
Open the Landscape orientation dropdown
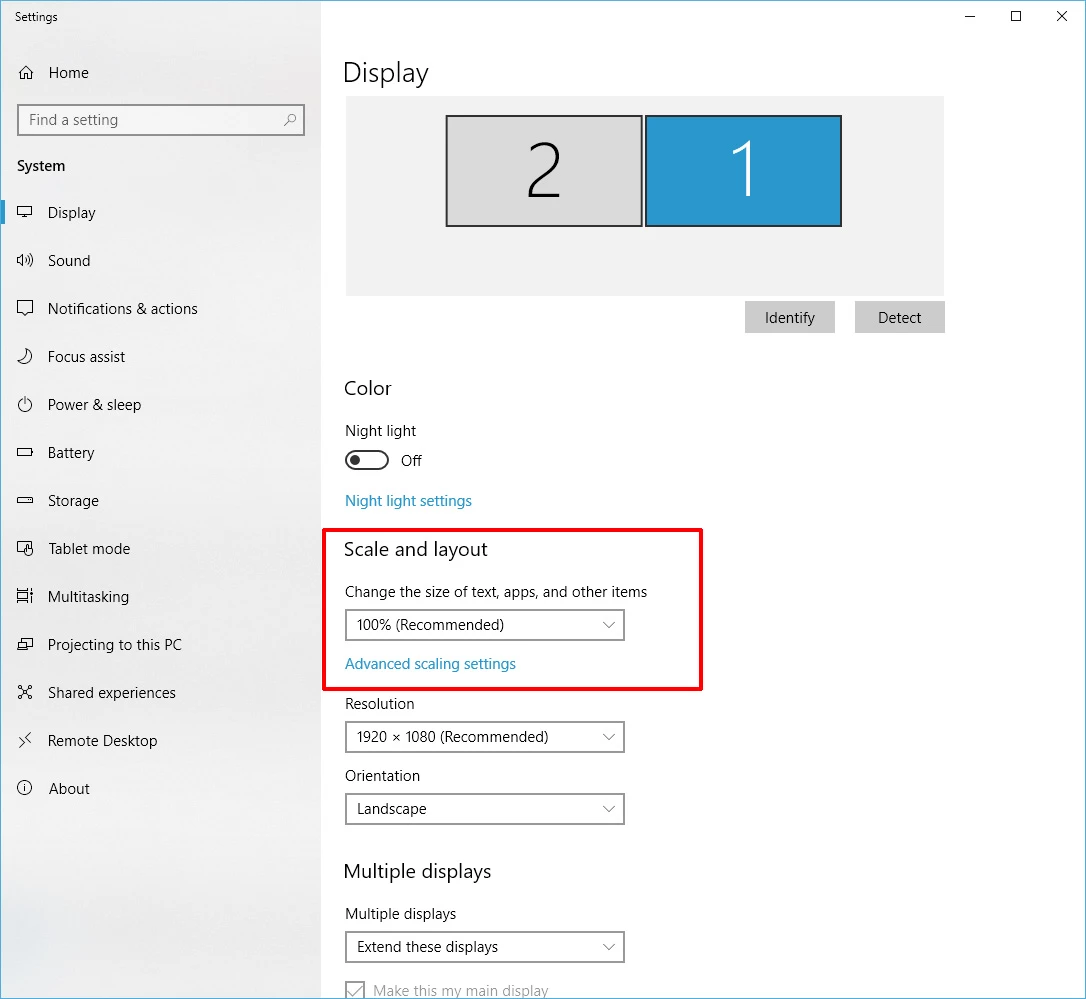click(485, 809)
